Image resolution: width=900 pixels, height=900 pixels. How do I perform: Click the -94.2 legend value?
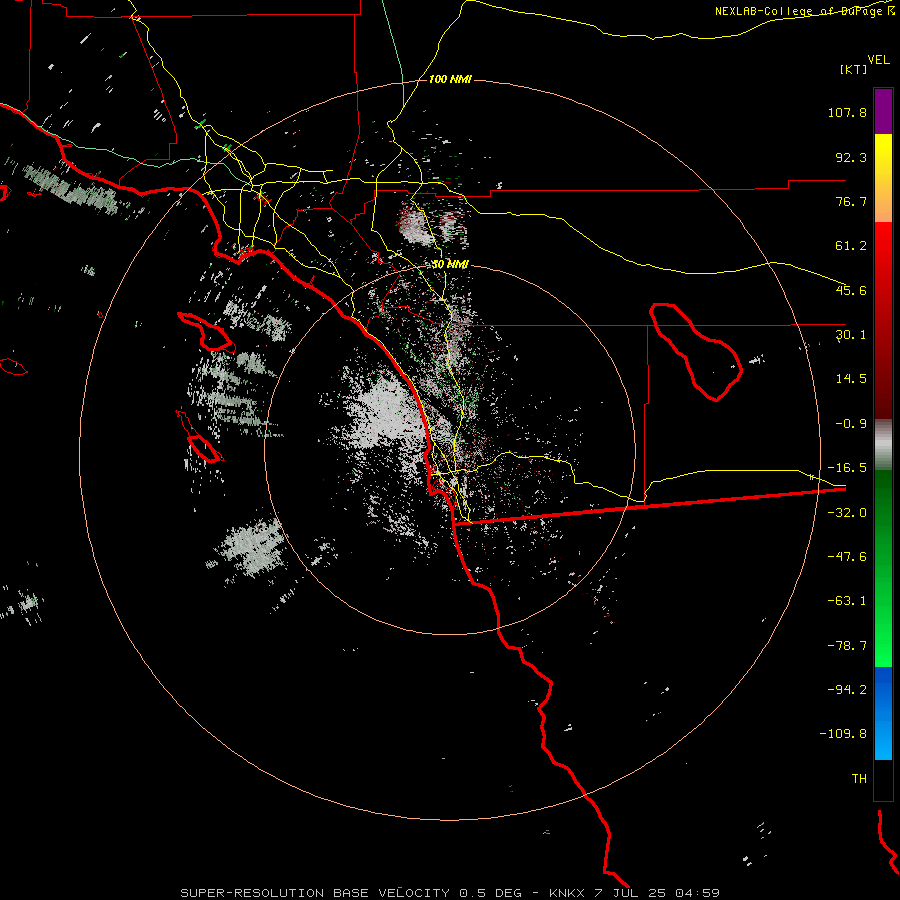coord(847,689)
